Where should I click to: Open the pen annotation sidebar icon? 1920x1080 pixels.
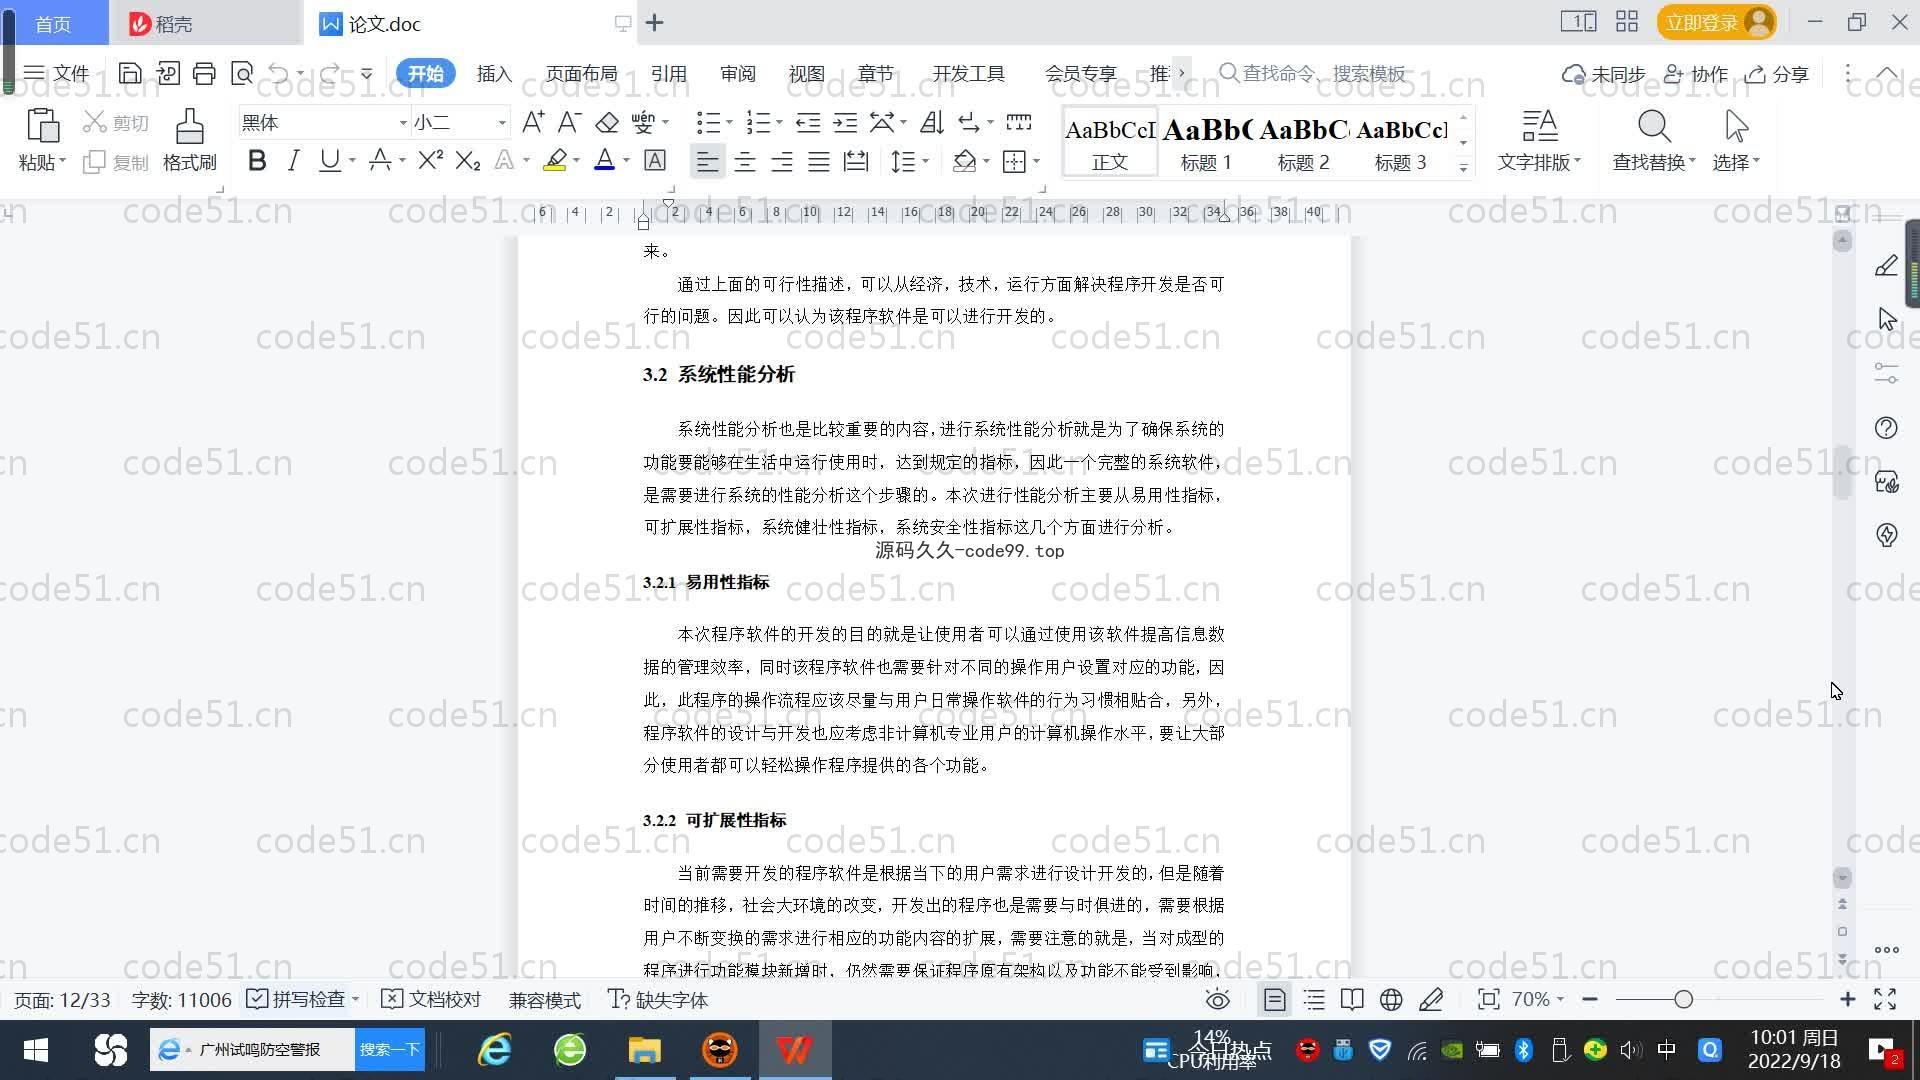[1886, 265]
